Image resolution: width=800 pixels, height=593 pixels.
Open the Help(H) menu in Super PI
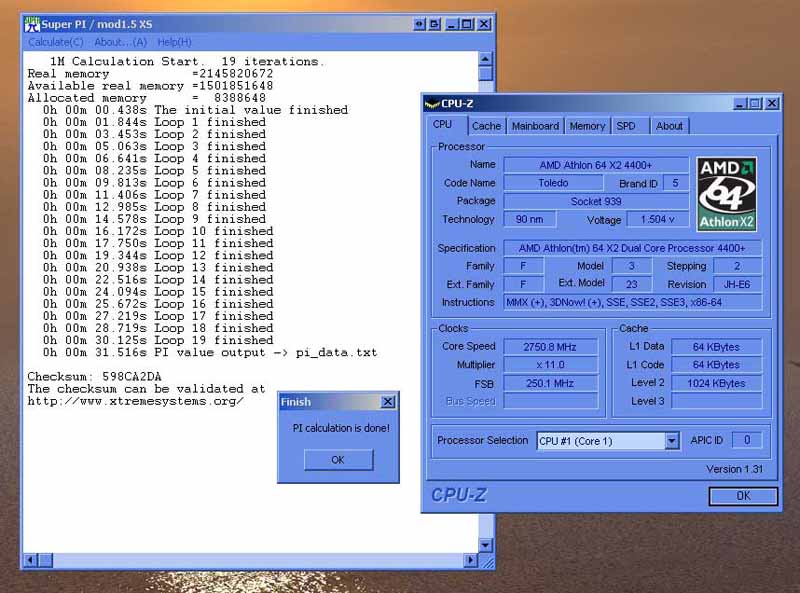pos(174,42)
